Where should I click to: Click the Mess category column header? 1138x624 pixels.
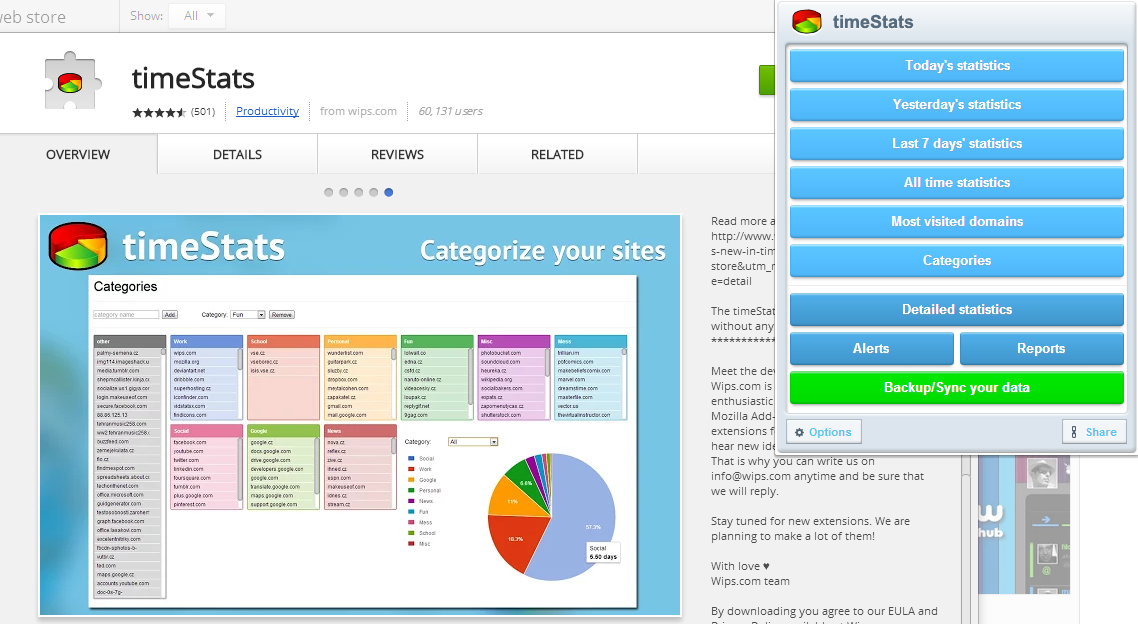click(x=591, y=341)
